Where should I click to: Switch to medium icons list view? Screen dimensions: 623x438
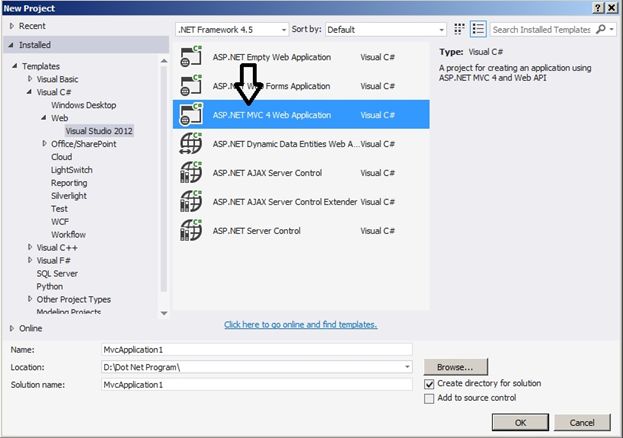[x=478, y=29]
